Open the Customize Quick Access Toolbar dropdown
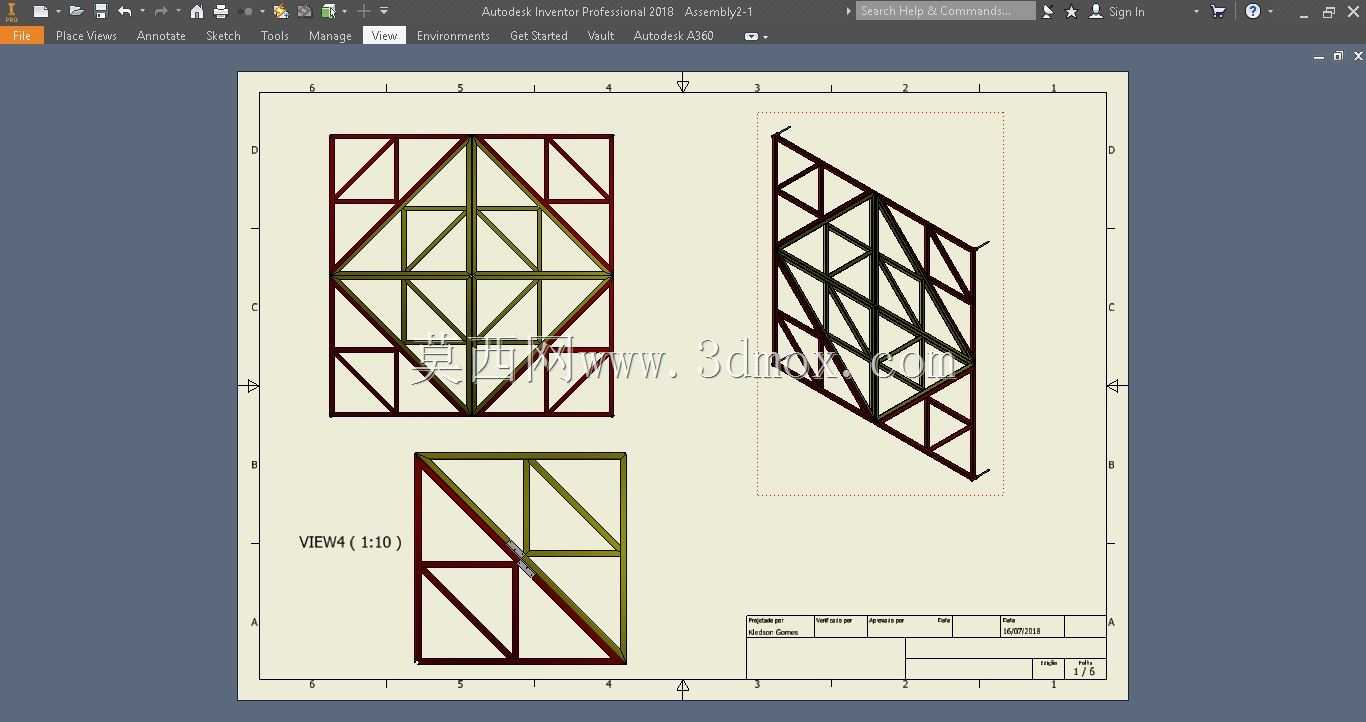Screen dimensions: 1366x722 point(384,11)
